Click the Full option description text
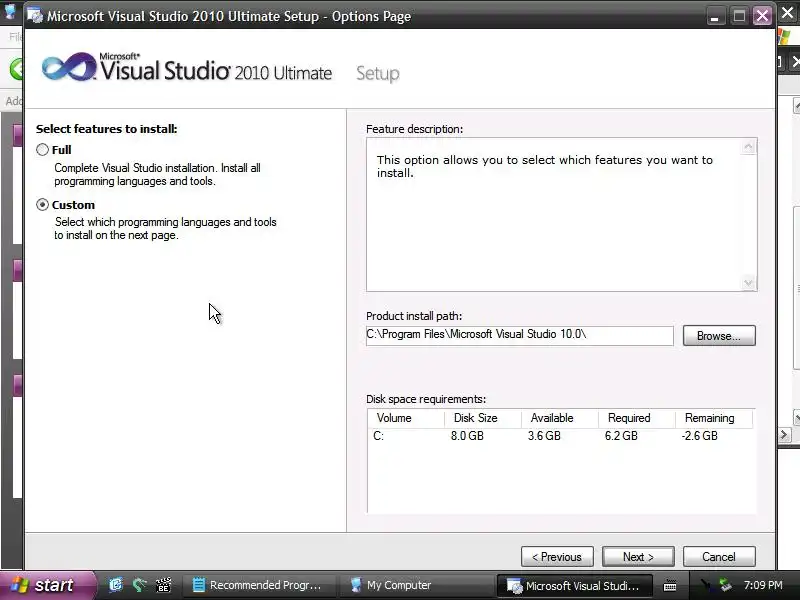This screenshot has height=600, width=800. point(157,174)
